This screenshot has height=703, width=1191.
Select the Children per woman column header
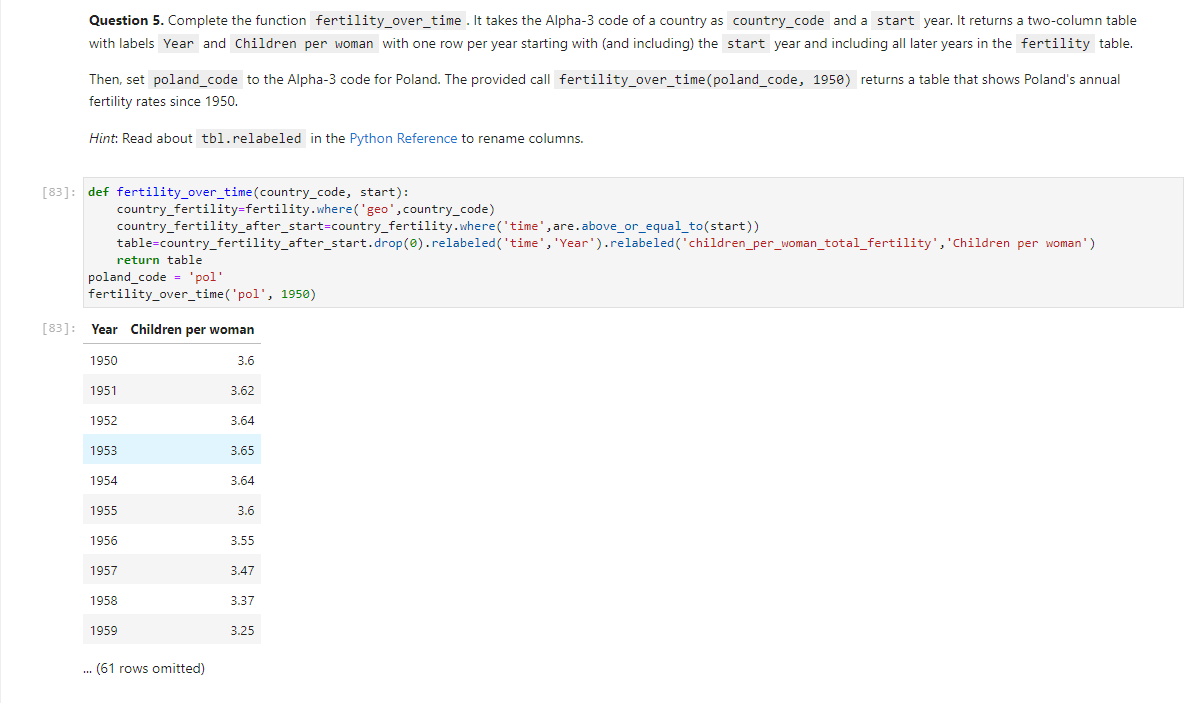tap(192, 329)
